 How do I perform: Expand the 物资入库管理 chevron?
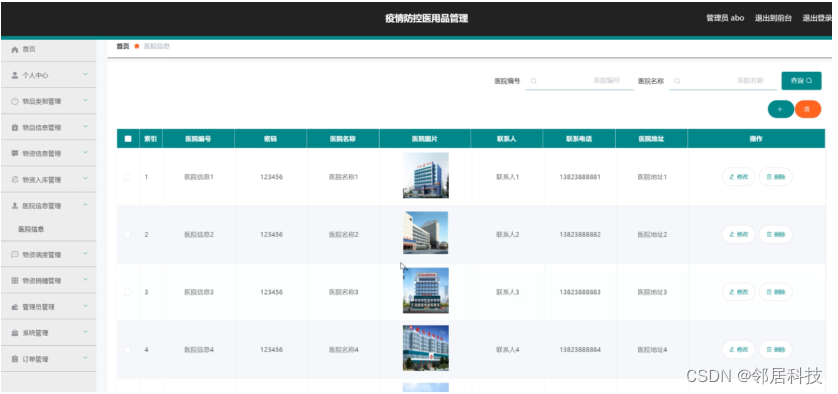pyautogui.click(x=86, y=179)
